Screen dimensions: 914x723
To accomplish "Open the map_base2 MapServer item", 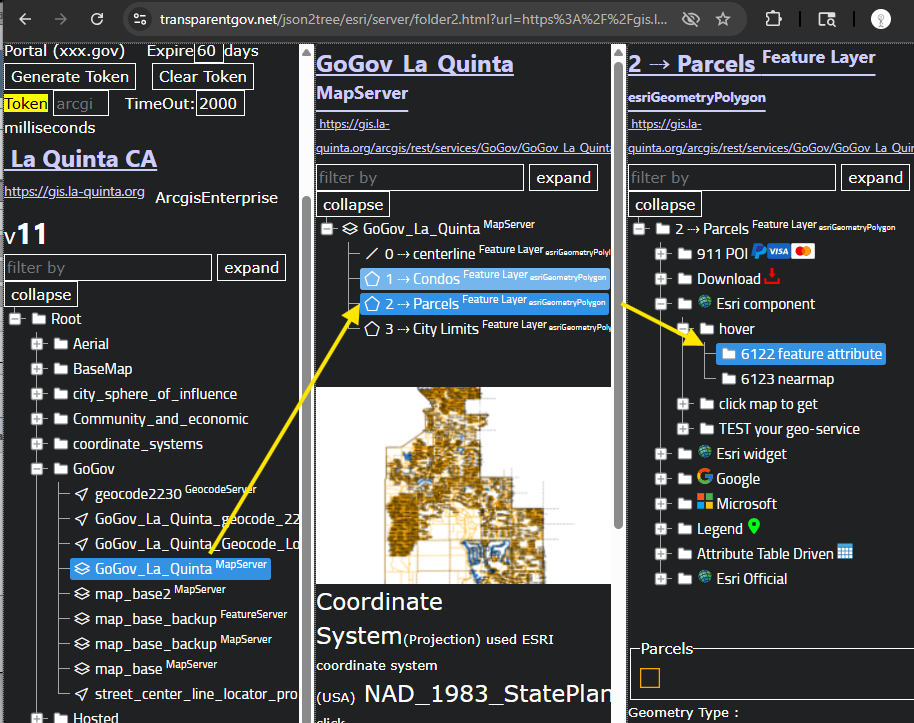I will point(132,594).
